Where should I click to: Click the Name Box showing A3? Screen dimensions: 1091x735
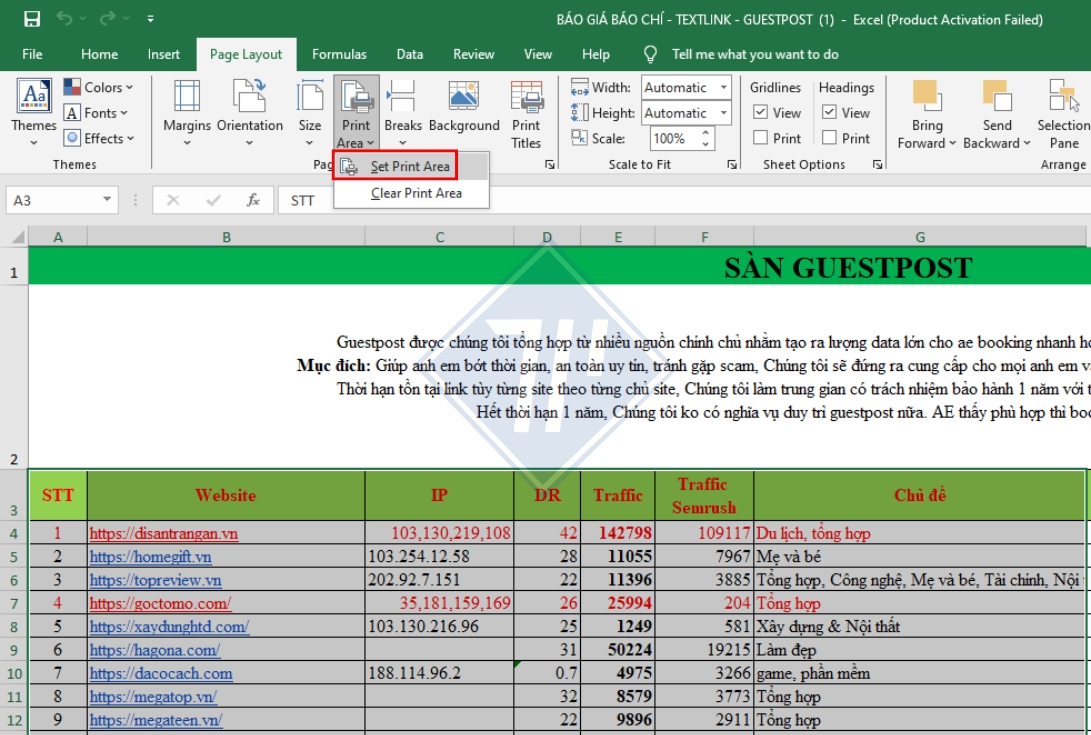tap(52, 200)
